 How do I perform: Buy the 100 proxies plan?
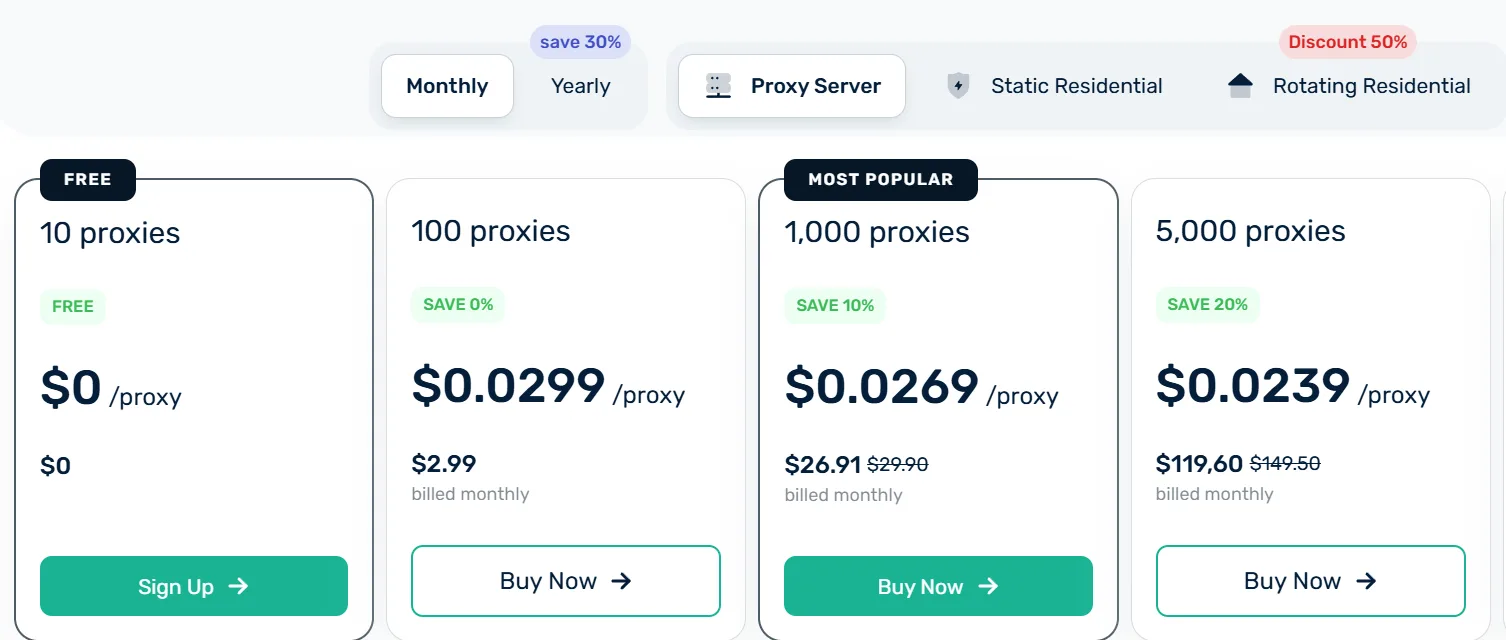pos(565,581)
